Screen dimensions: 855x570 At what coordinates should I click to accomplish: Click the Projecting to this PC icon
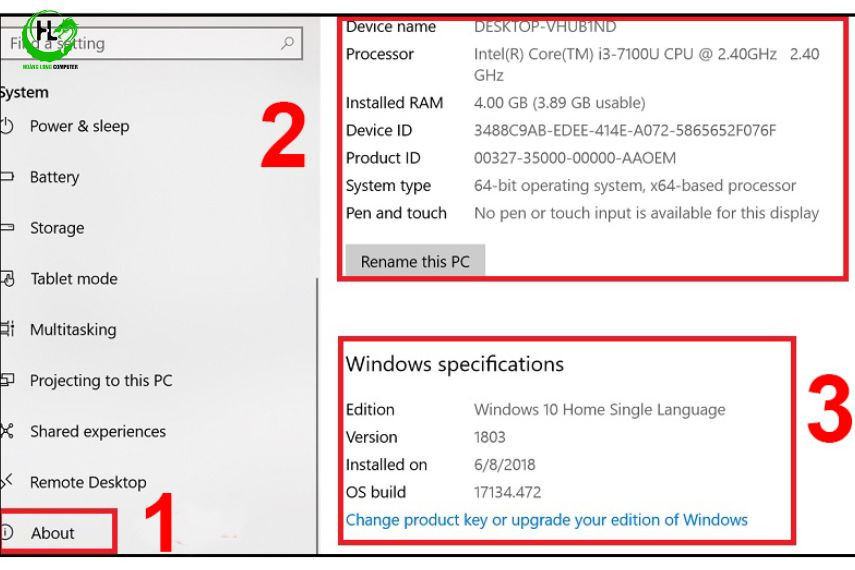pos(7,380)
